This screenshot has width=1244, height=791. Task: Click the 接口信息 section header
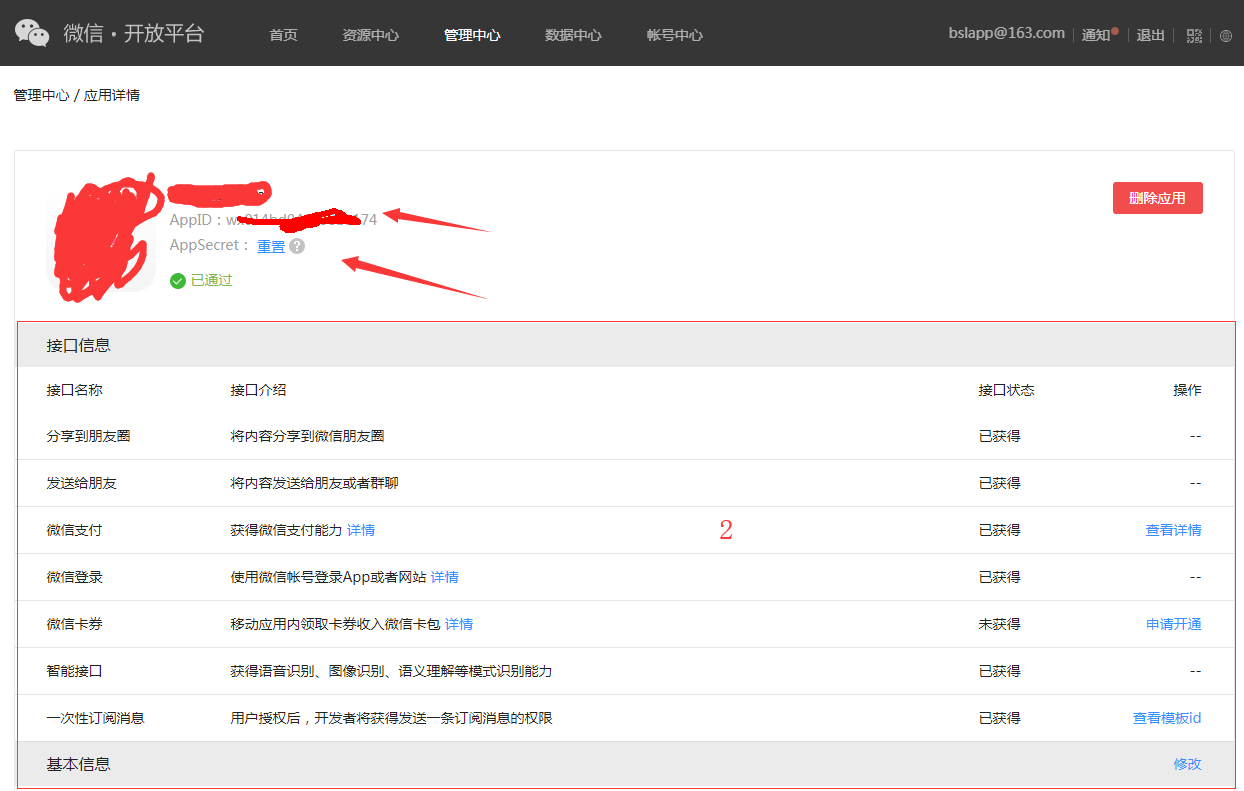[x=626, y=345]
